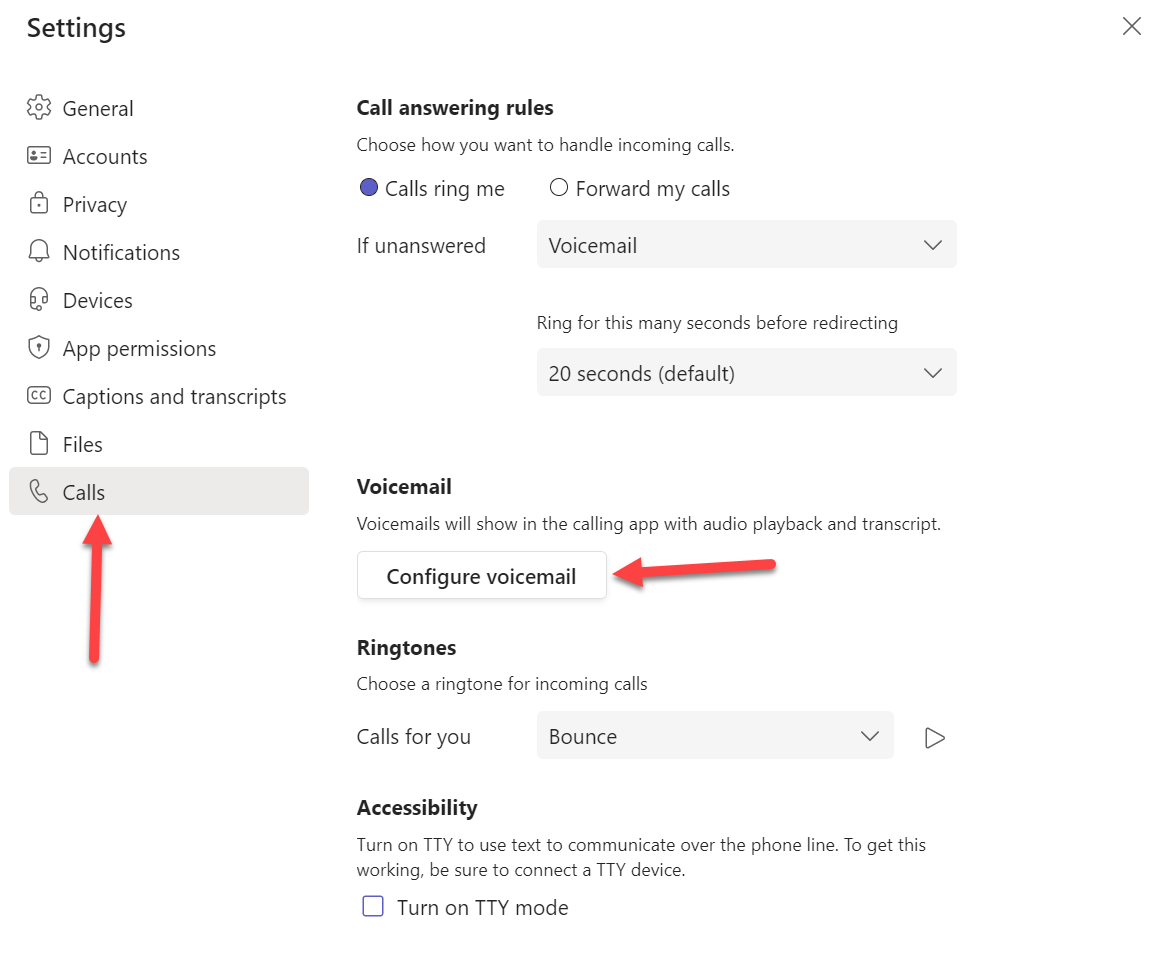The image size is (1150, 961).
Task: Open the Bounce ringtone dropdown
Action: 714,737
